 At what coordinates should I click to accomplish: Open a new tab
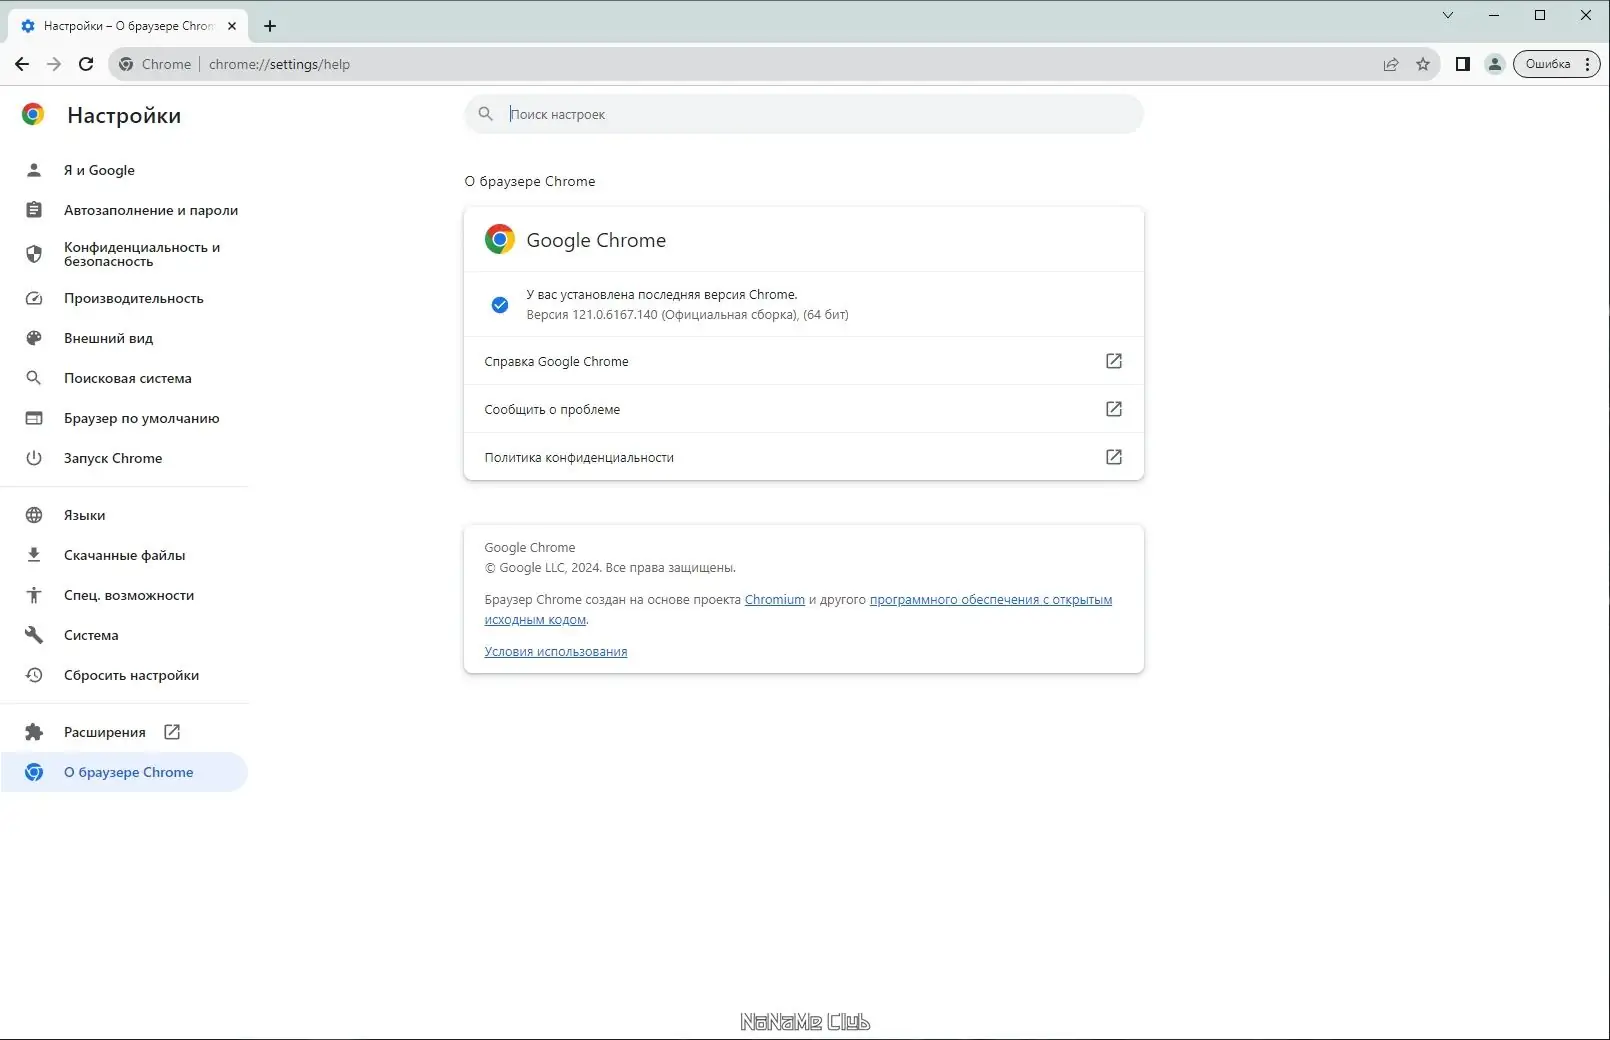pyautogui.click(x=270, y=26)
